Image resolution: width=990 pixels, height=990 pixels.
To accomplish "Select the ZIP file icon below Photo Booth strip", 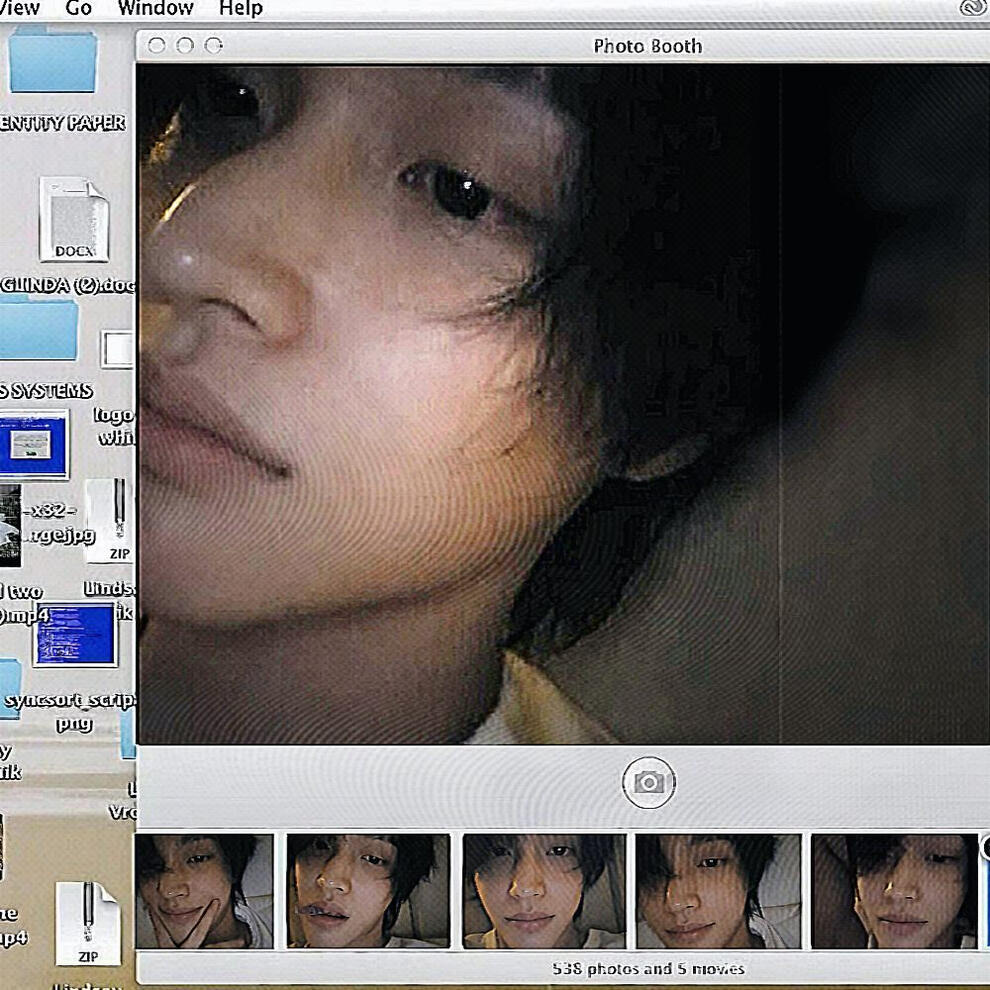I will coord(87,924).
